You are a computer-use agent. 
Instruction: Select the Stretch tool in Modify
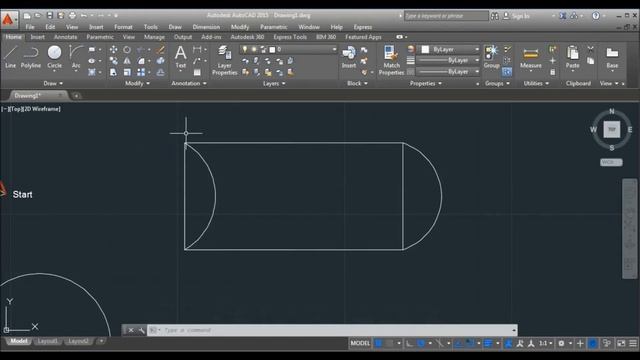tap(113, 72)
